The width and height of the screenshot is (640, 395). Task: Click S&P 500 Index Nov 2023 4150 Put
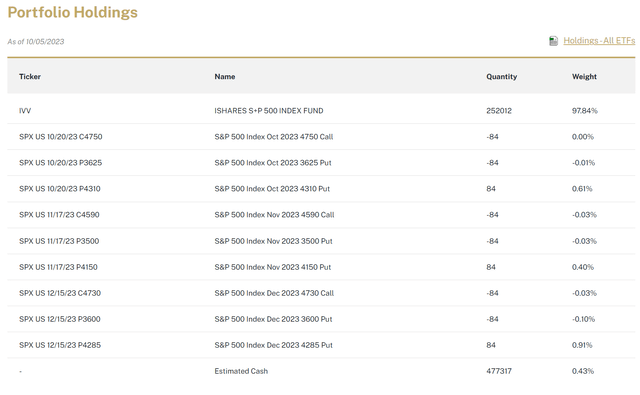(273, 267)
